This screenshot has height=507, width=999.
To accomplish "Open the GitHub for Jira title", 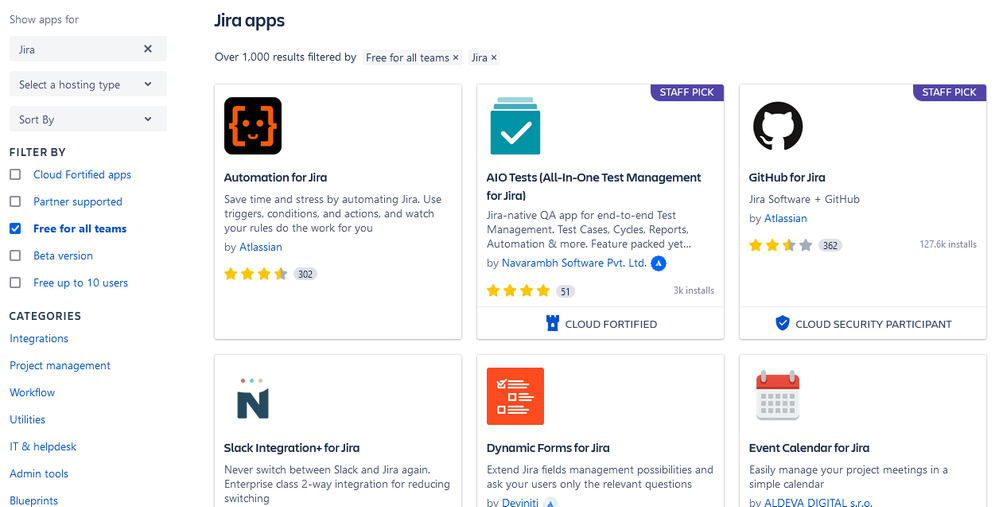I will (x=787, y=178).
